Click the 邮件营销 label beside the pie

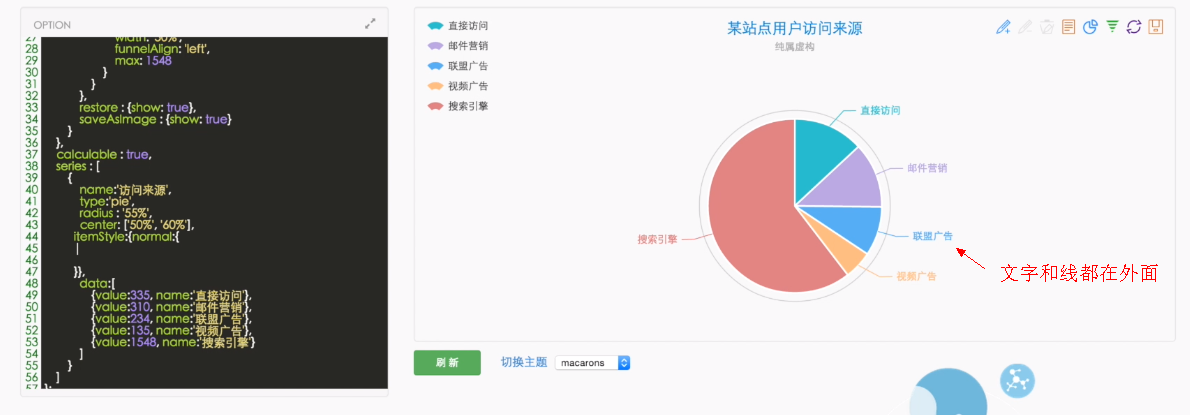(927, 168)
